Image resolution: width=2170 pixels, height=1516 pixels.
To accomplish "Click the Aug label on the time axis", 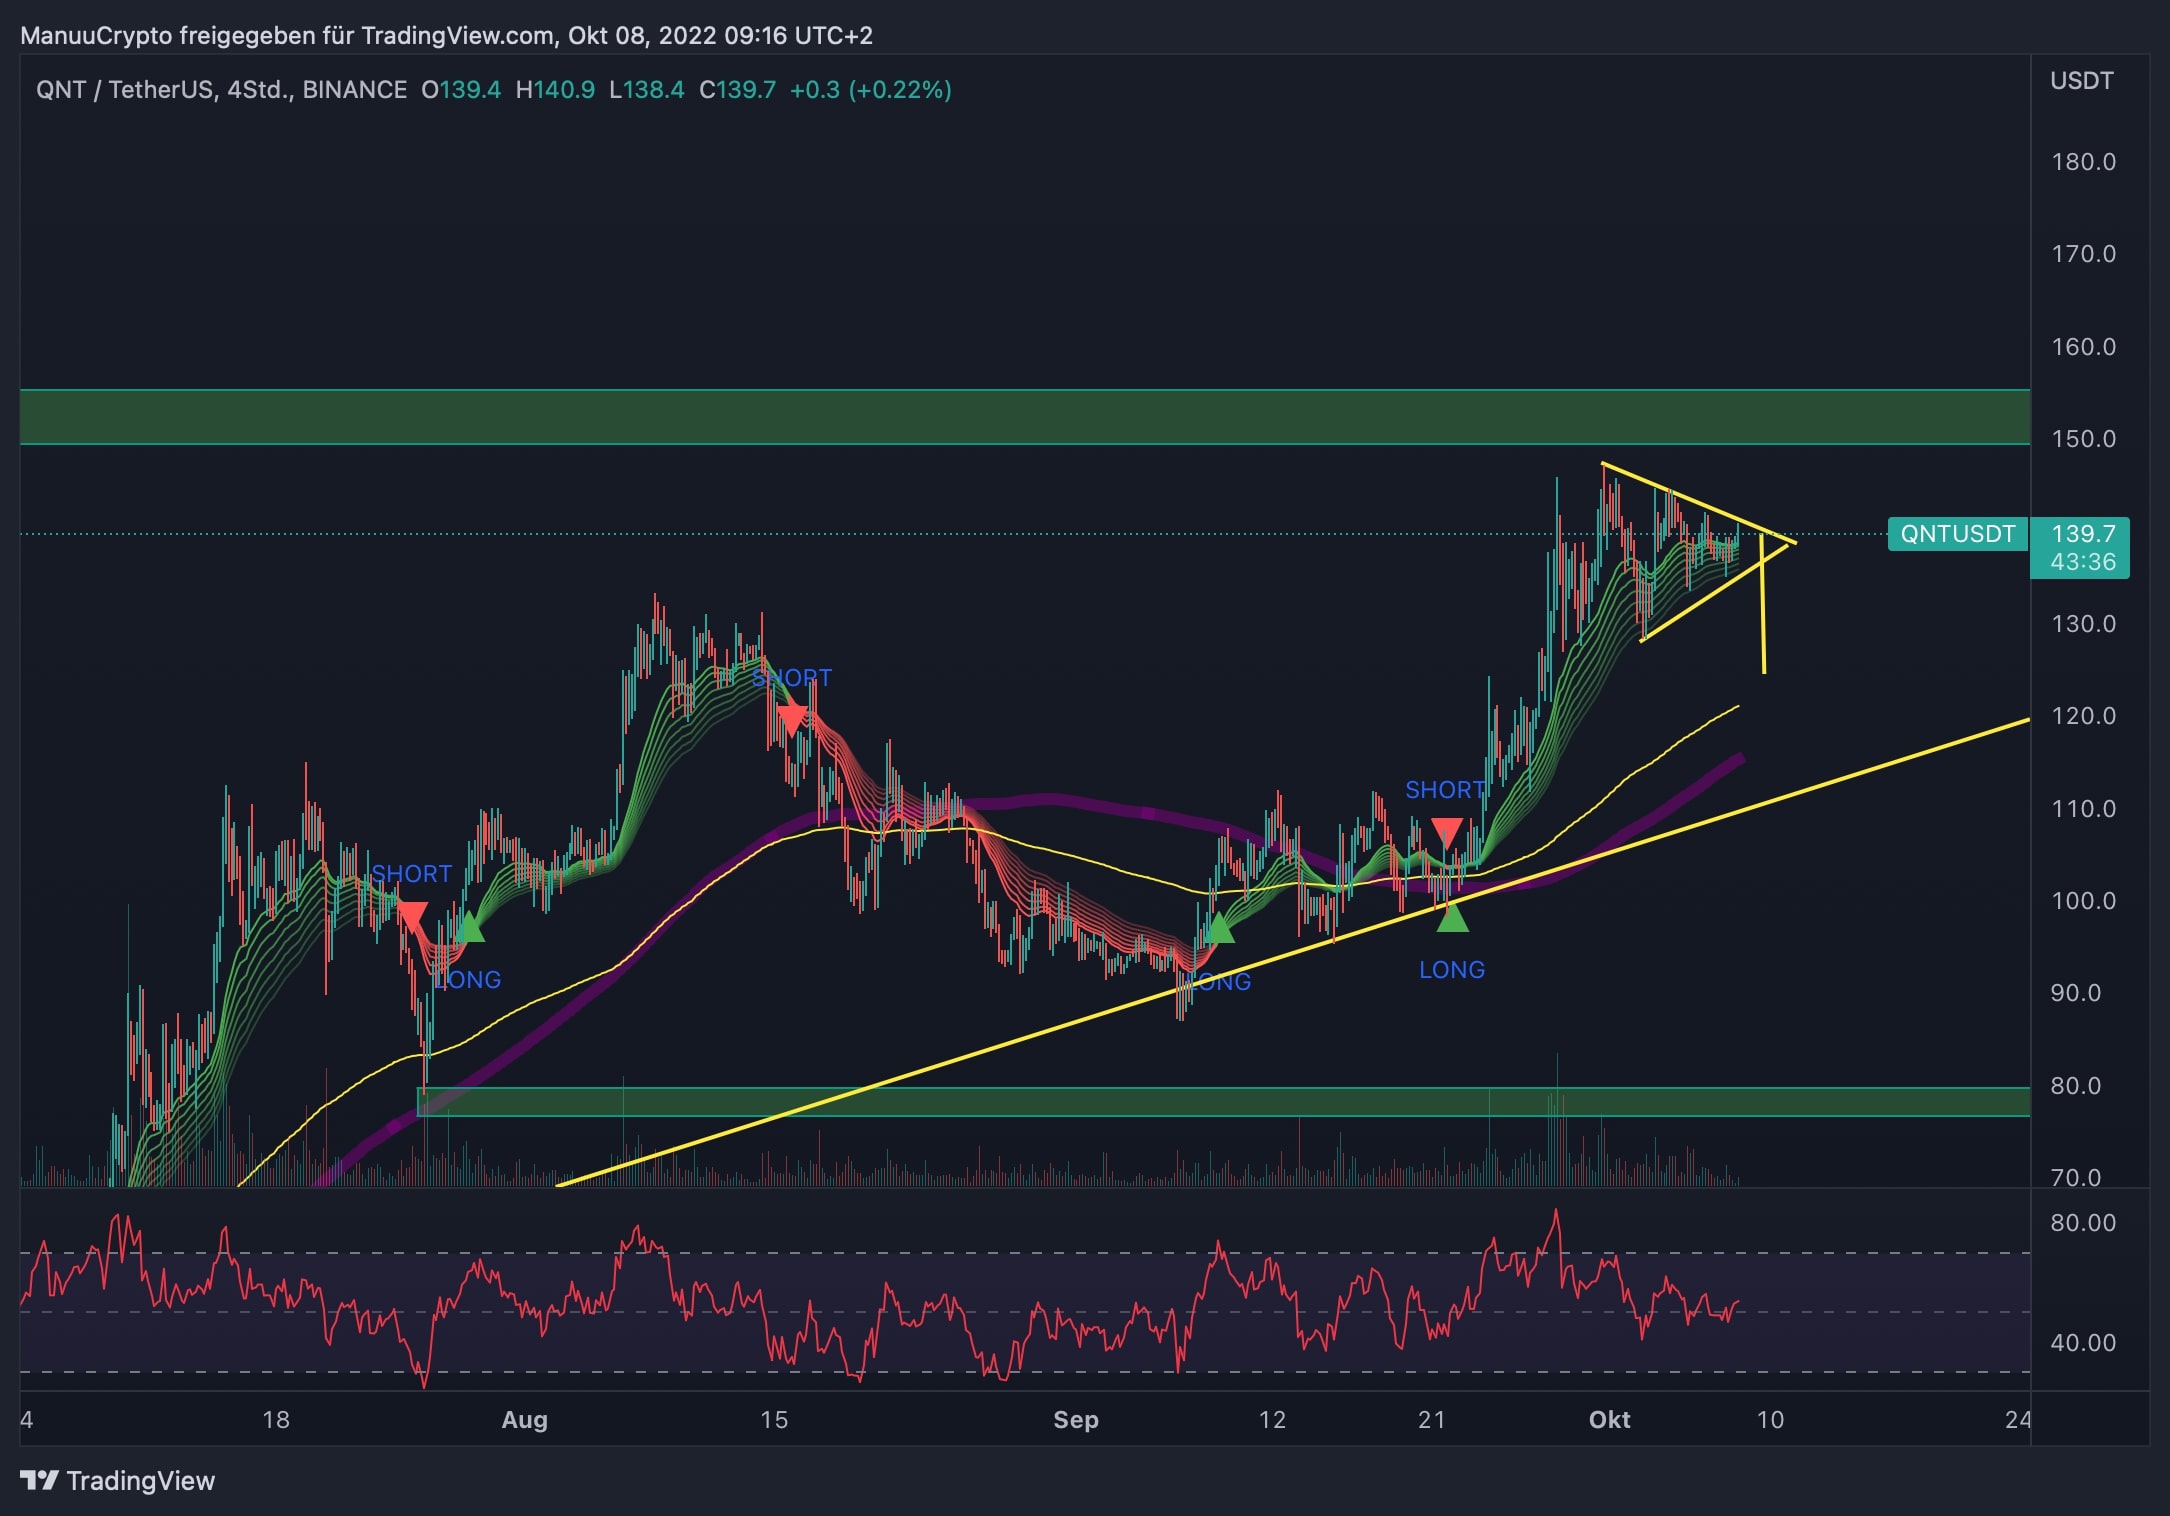I will (x=524, y=1420).
